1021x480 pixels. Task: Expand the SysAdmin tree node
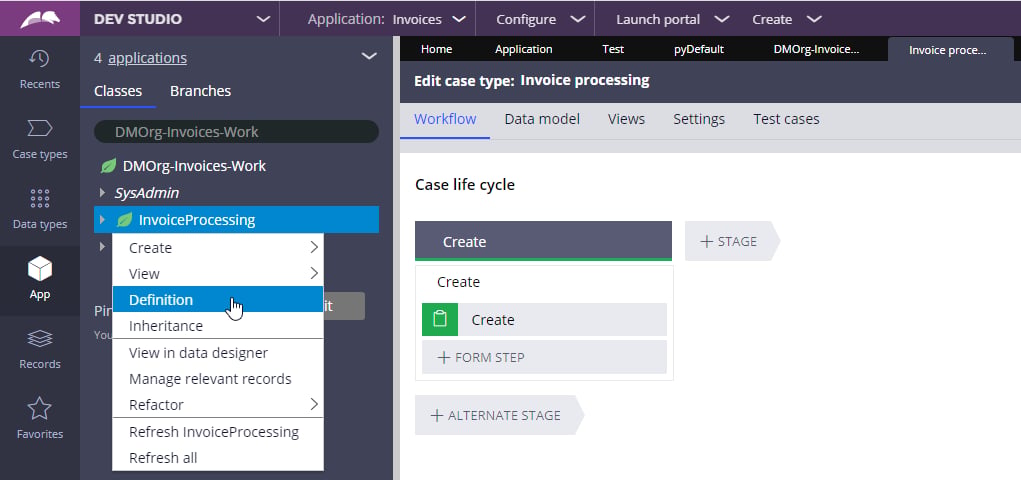102,193
